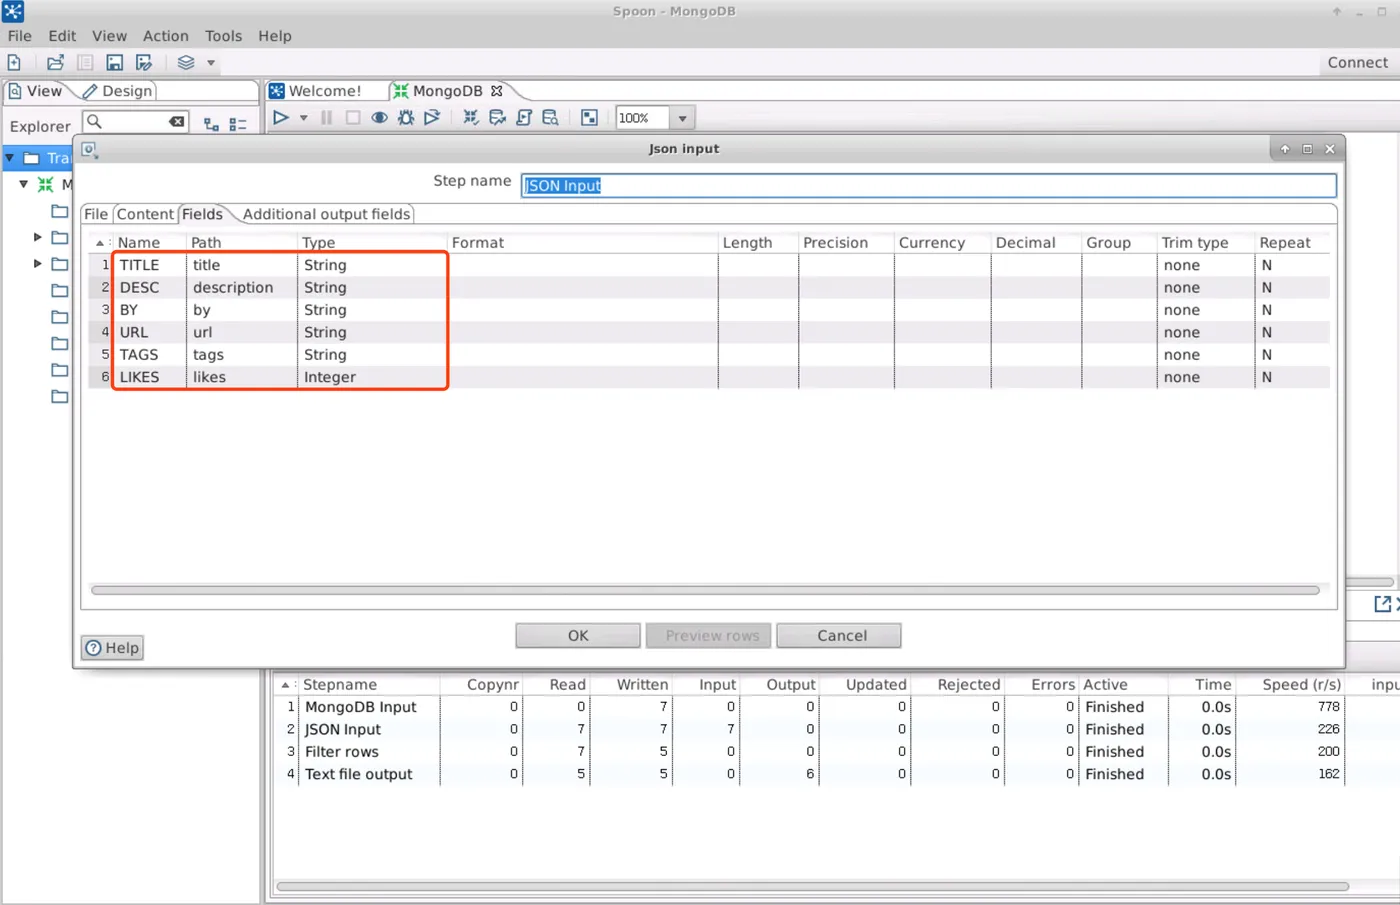
Task: Sort by the Trim type column header
Action: [x=1204, y=243]
